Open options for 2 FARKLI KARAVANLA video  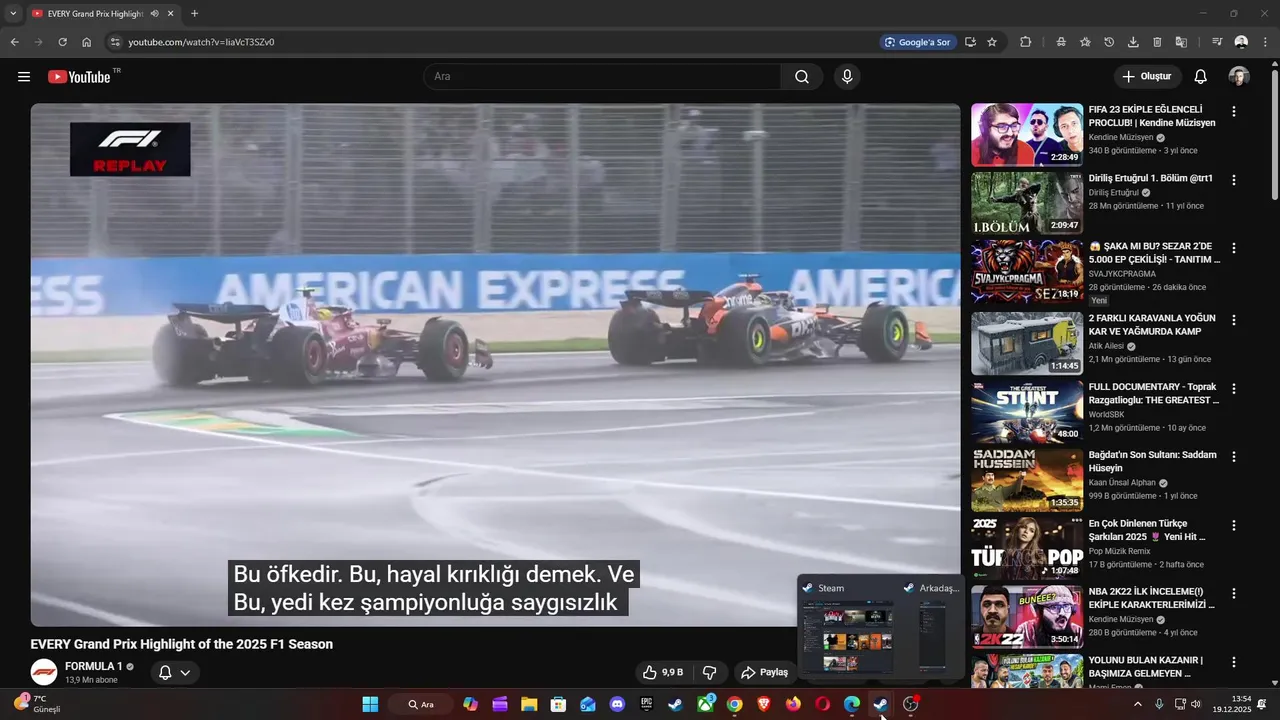tap(1234, 320)
